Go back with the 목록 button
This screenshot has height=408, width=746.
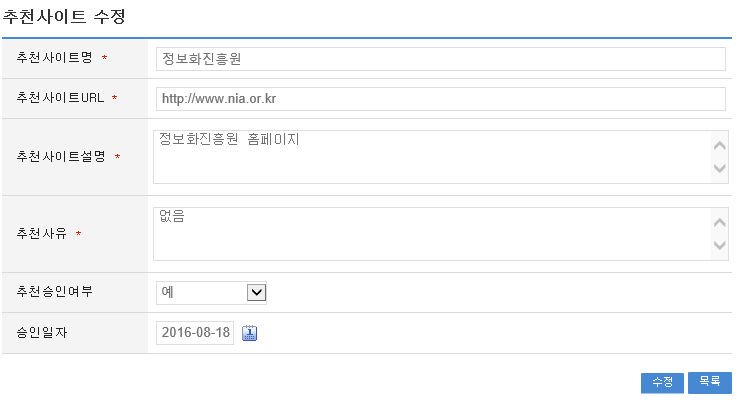point(710,382)
